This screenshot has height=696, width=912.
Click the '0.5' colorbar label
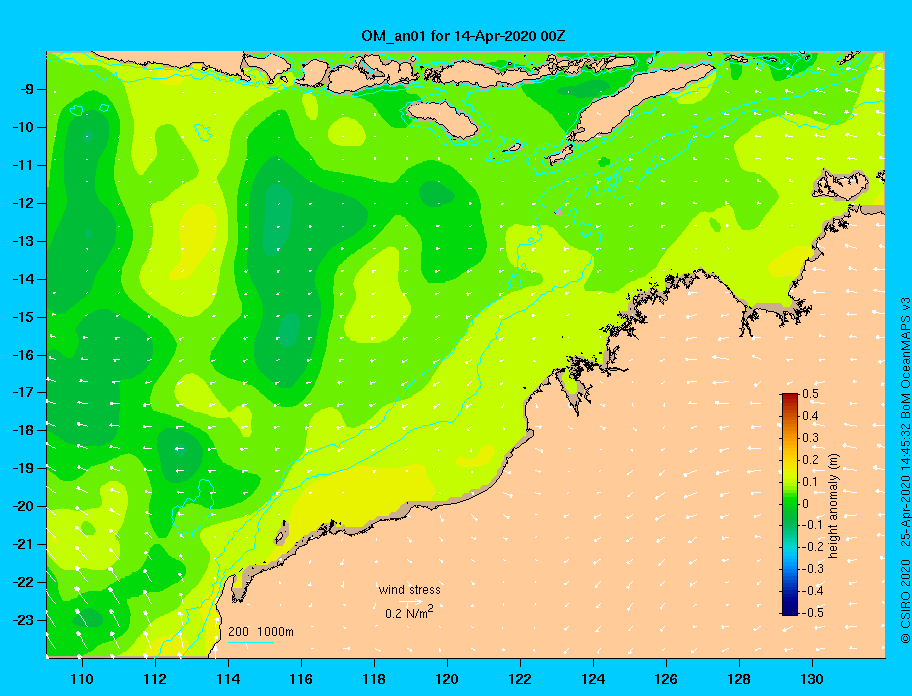pyautogui.click(x=810, y=394)
